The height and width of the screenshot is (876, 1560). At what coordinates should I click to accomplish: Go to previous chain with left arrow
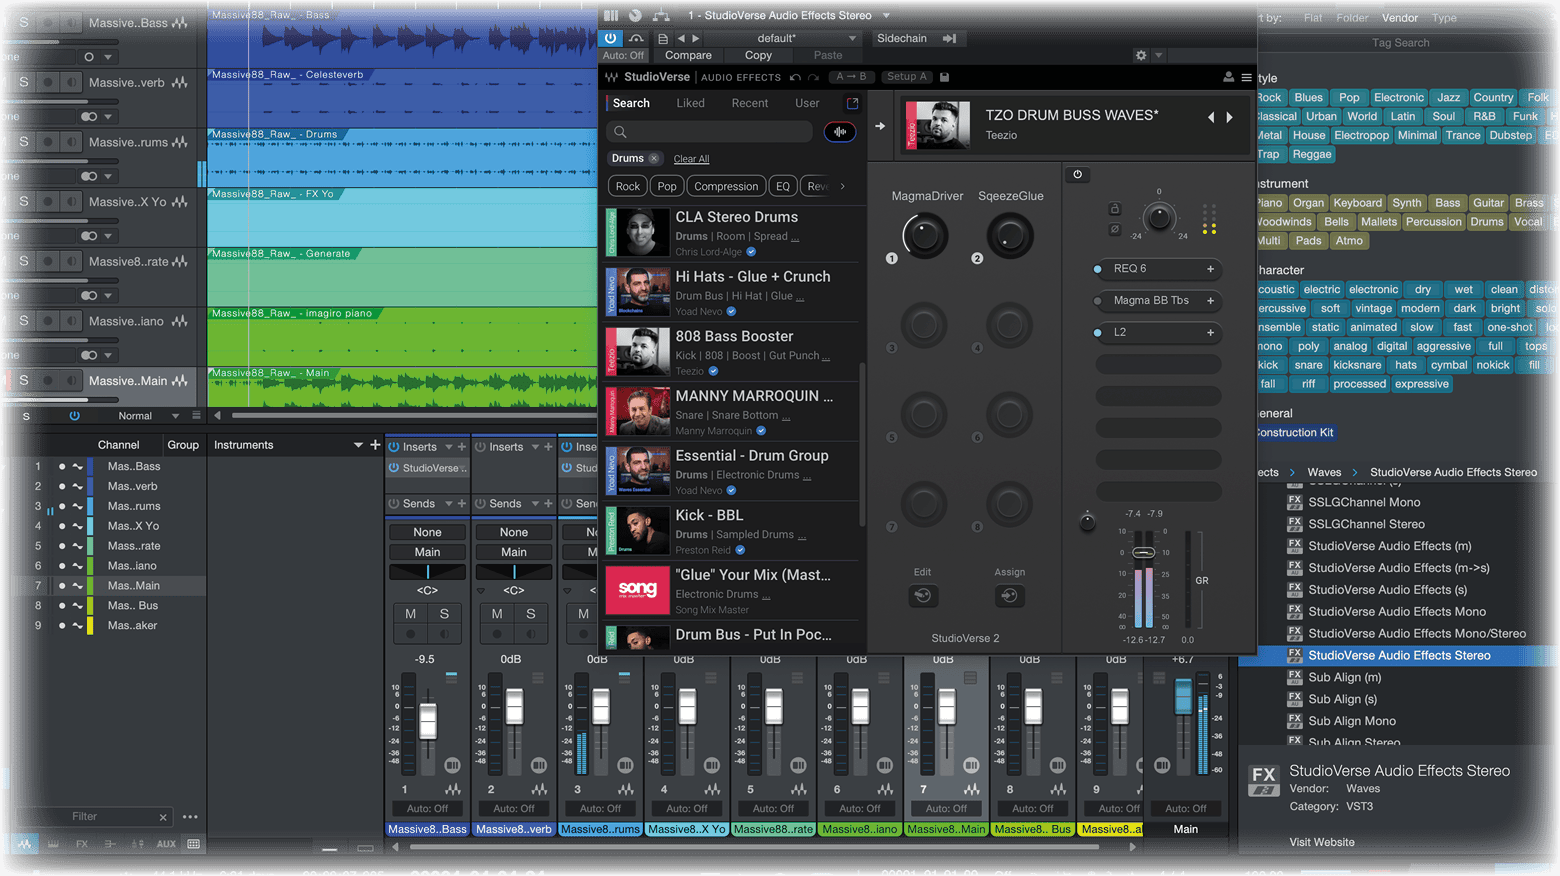click(x=1211, y=117)
